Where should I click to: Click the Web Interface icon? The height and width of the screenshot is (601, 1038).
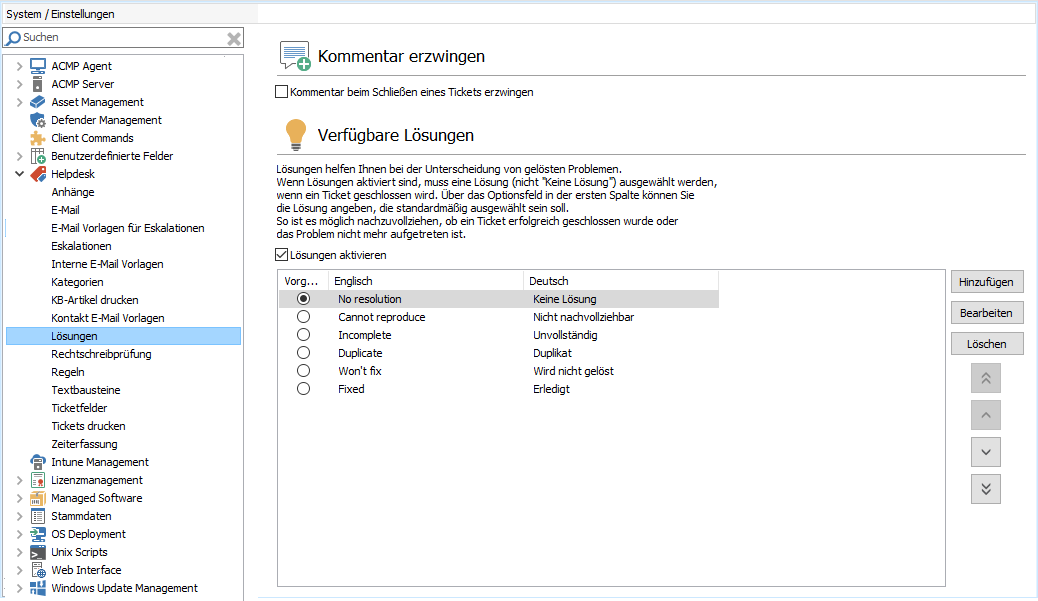coord(37,570)
